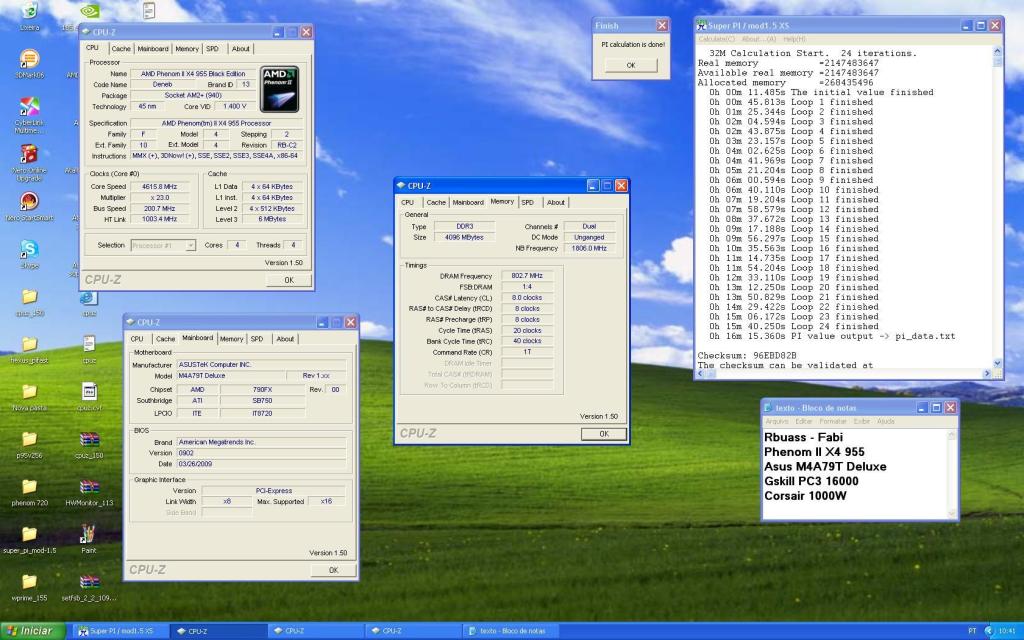Open Notepad Arquivo menu
Viewport: 1024px width, 640px height.
(x=776, y=421)
